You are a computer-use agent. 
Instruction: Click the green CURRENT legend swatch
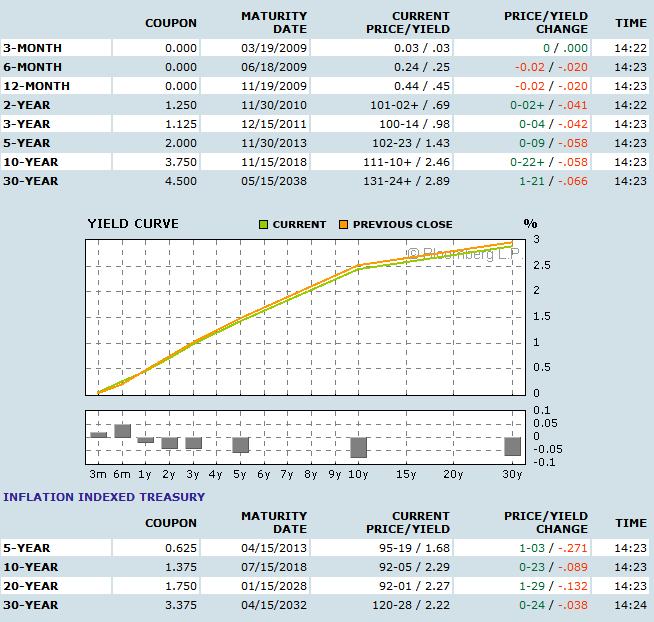[263, 224]
